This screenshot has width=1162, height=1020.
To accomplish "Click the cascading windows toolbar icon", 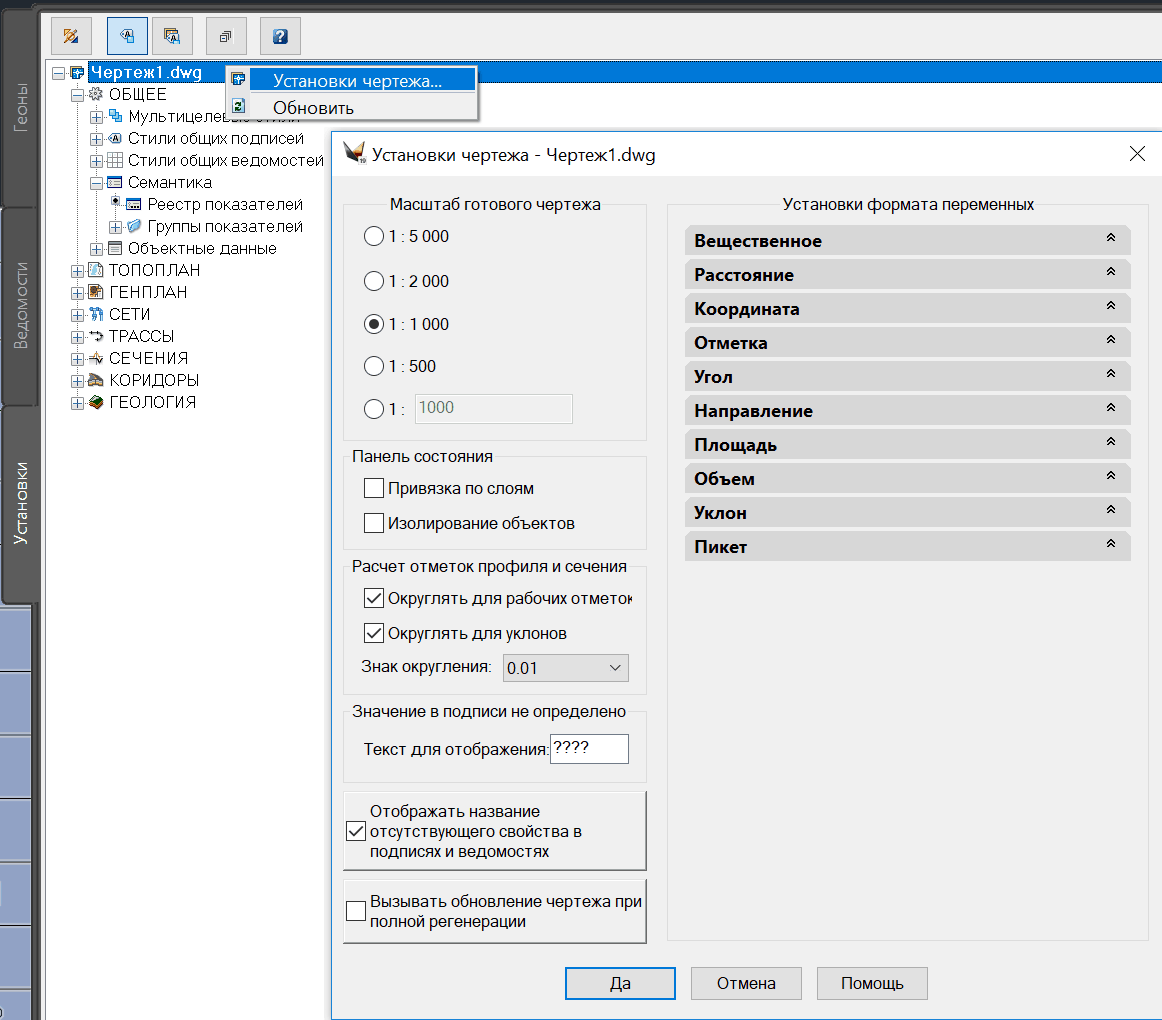I will click(226, 37).
